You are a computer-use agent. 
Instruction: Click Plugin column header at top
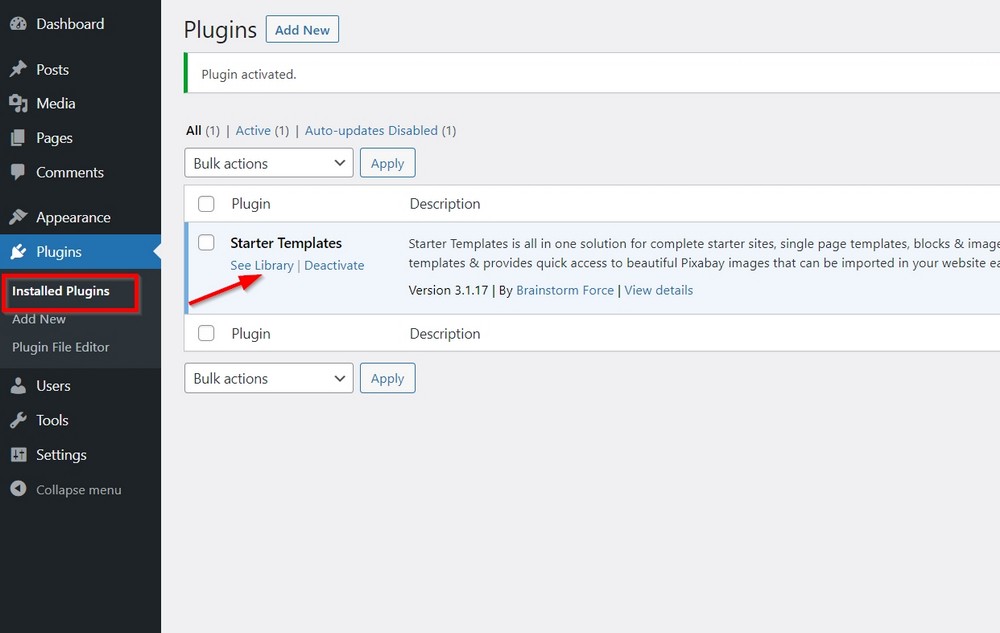pos(251,204)
